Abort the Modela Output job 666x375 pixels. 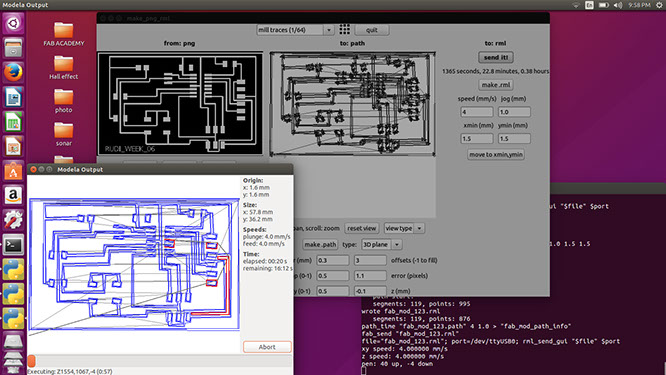pyautogui.click(x=267, y=347)
